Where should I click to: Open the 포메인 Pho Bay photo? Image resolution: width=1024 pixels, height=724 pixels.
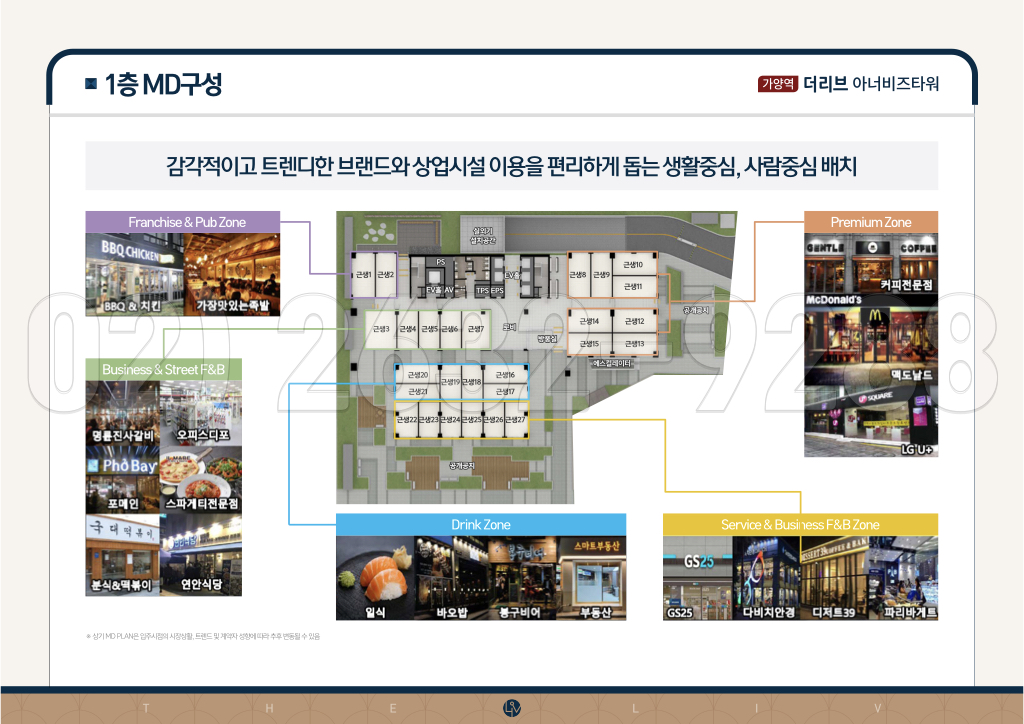point(122,480)
